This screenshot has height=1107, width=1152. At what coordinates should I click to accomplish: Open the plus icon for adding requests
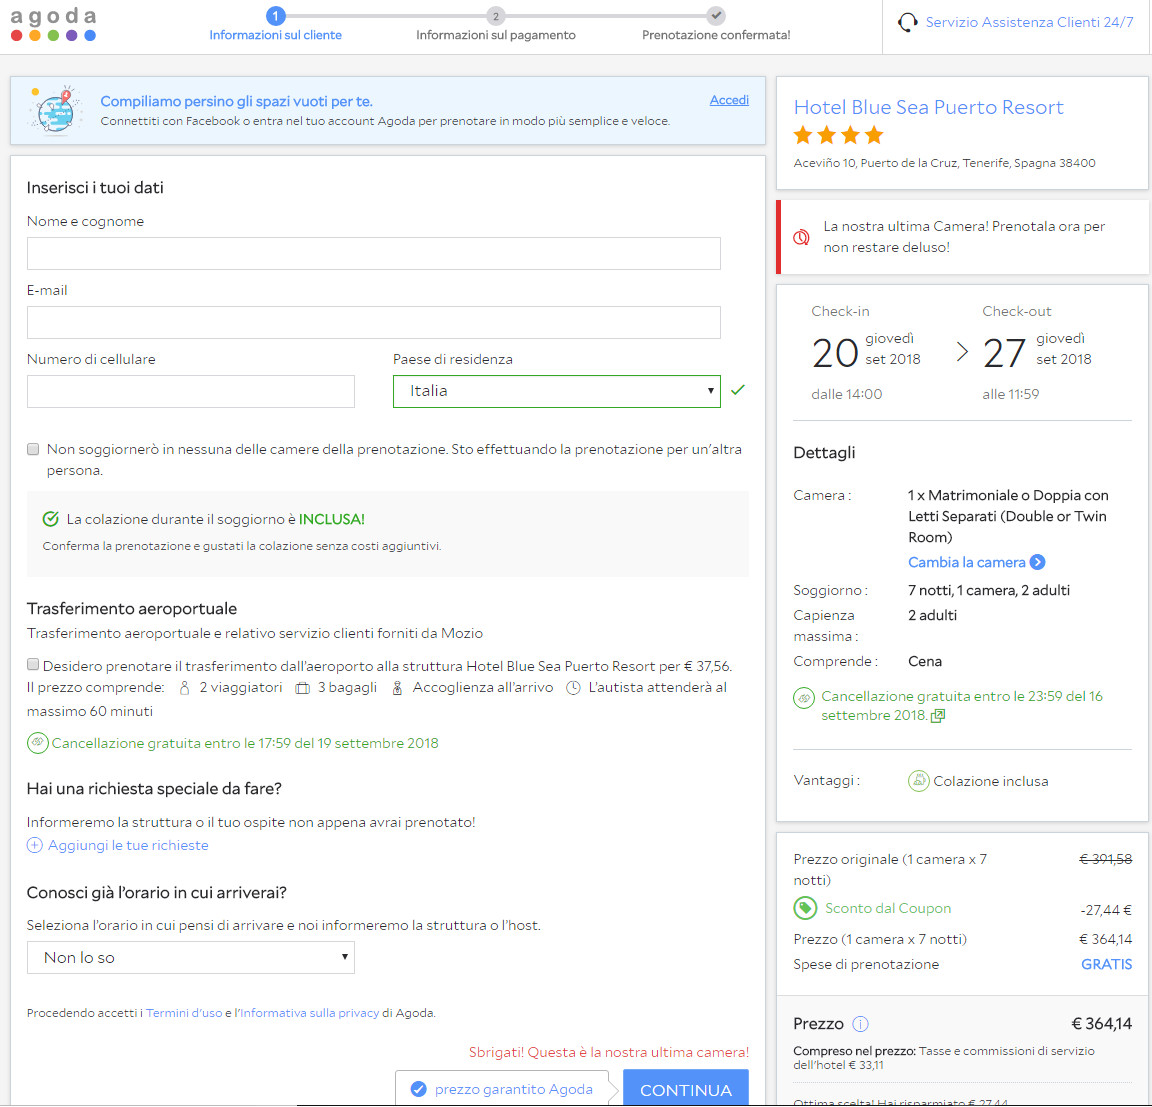tap(35, 845)
